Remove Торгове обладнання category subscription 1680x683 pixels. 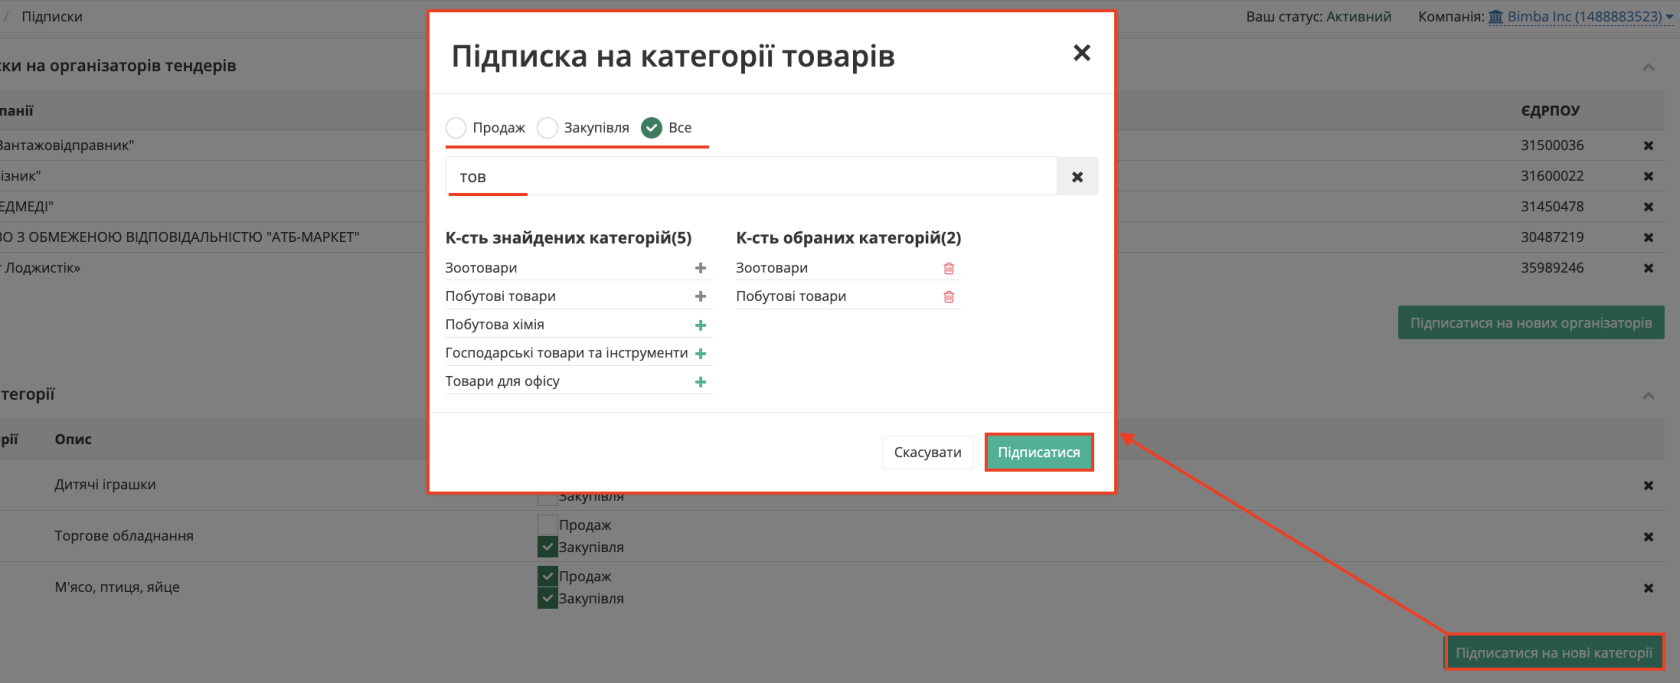[1648, 537]
